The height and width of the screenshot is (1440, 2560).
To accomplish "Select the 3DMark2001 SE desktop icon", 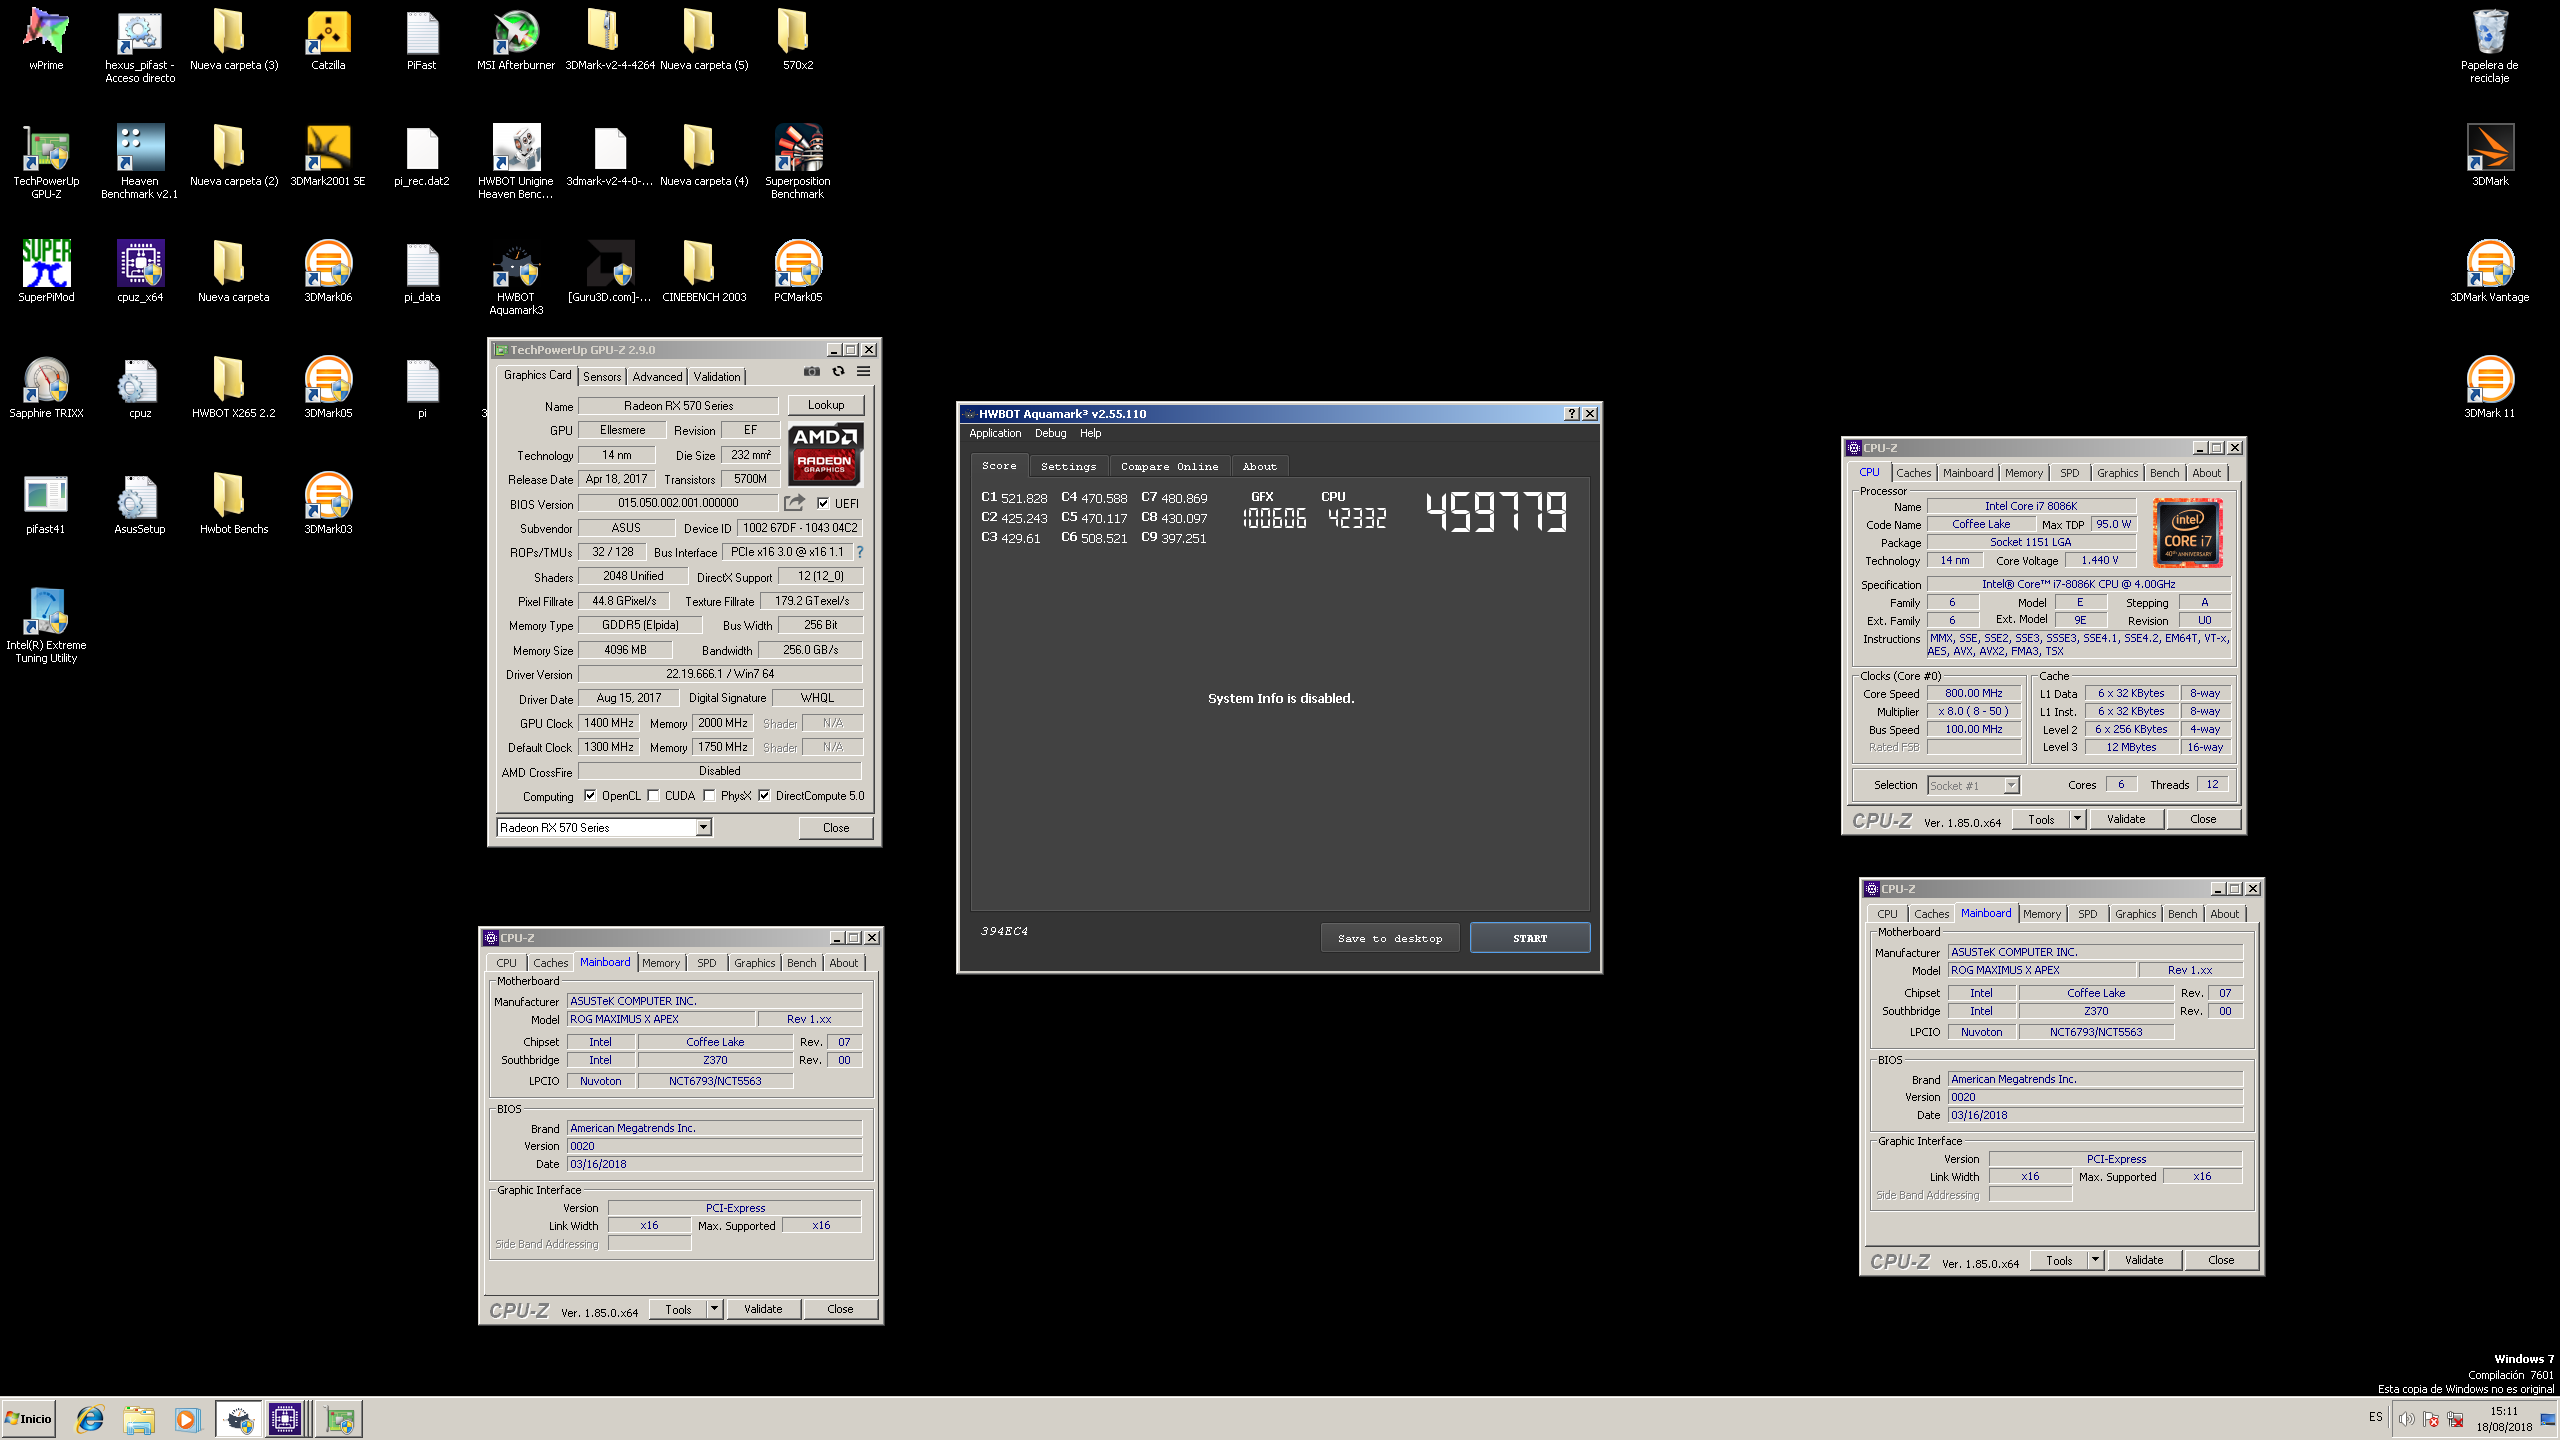I will click(x=328, y=156).
